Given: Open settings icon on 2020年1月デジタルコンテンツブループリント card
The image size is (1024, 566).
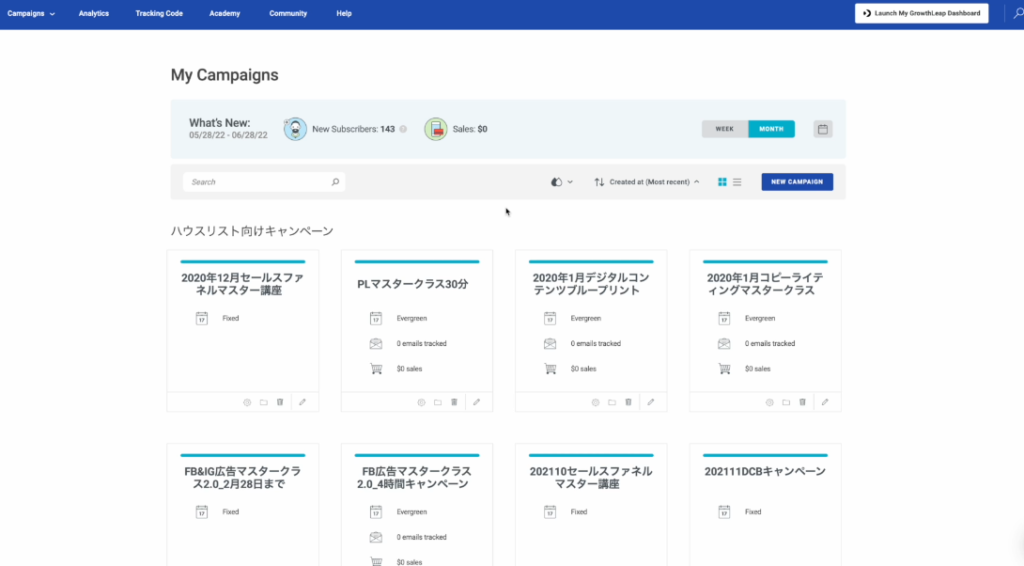Looking at the screenshot, I should (596, 402).
